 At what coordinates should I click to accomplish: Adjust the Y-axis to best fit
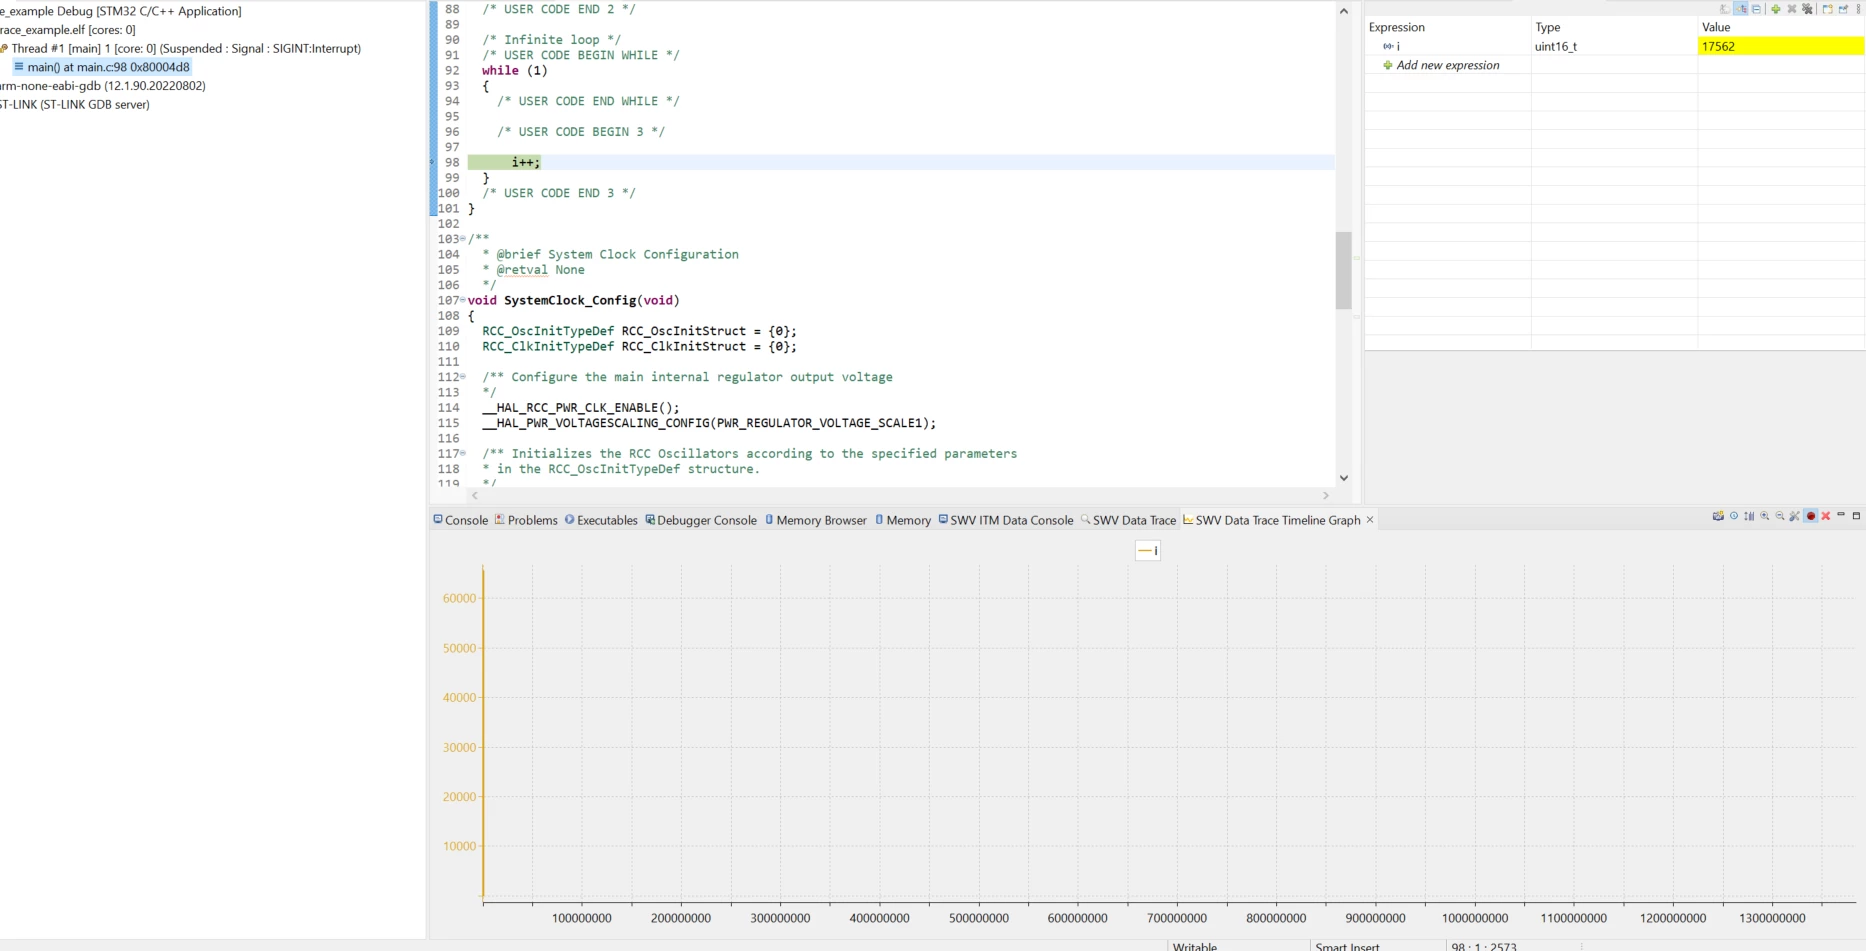(1749, 516)
